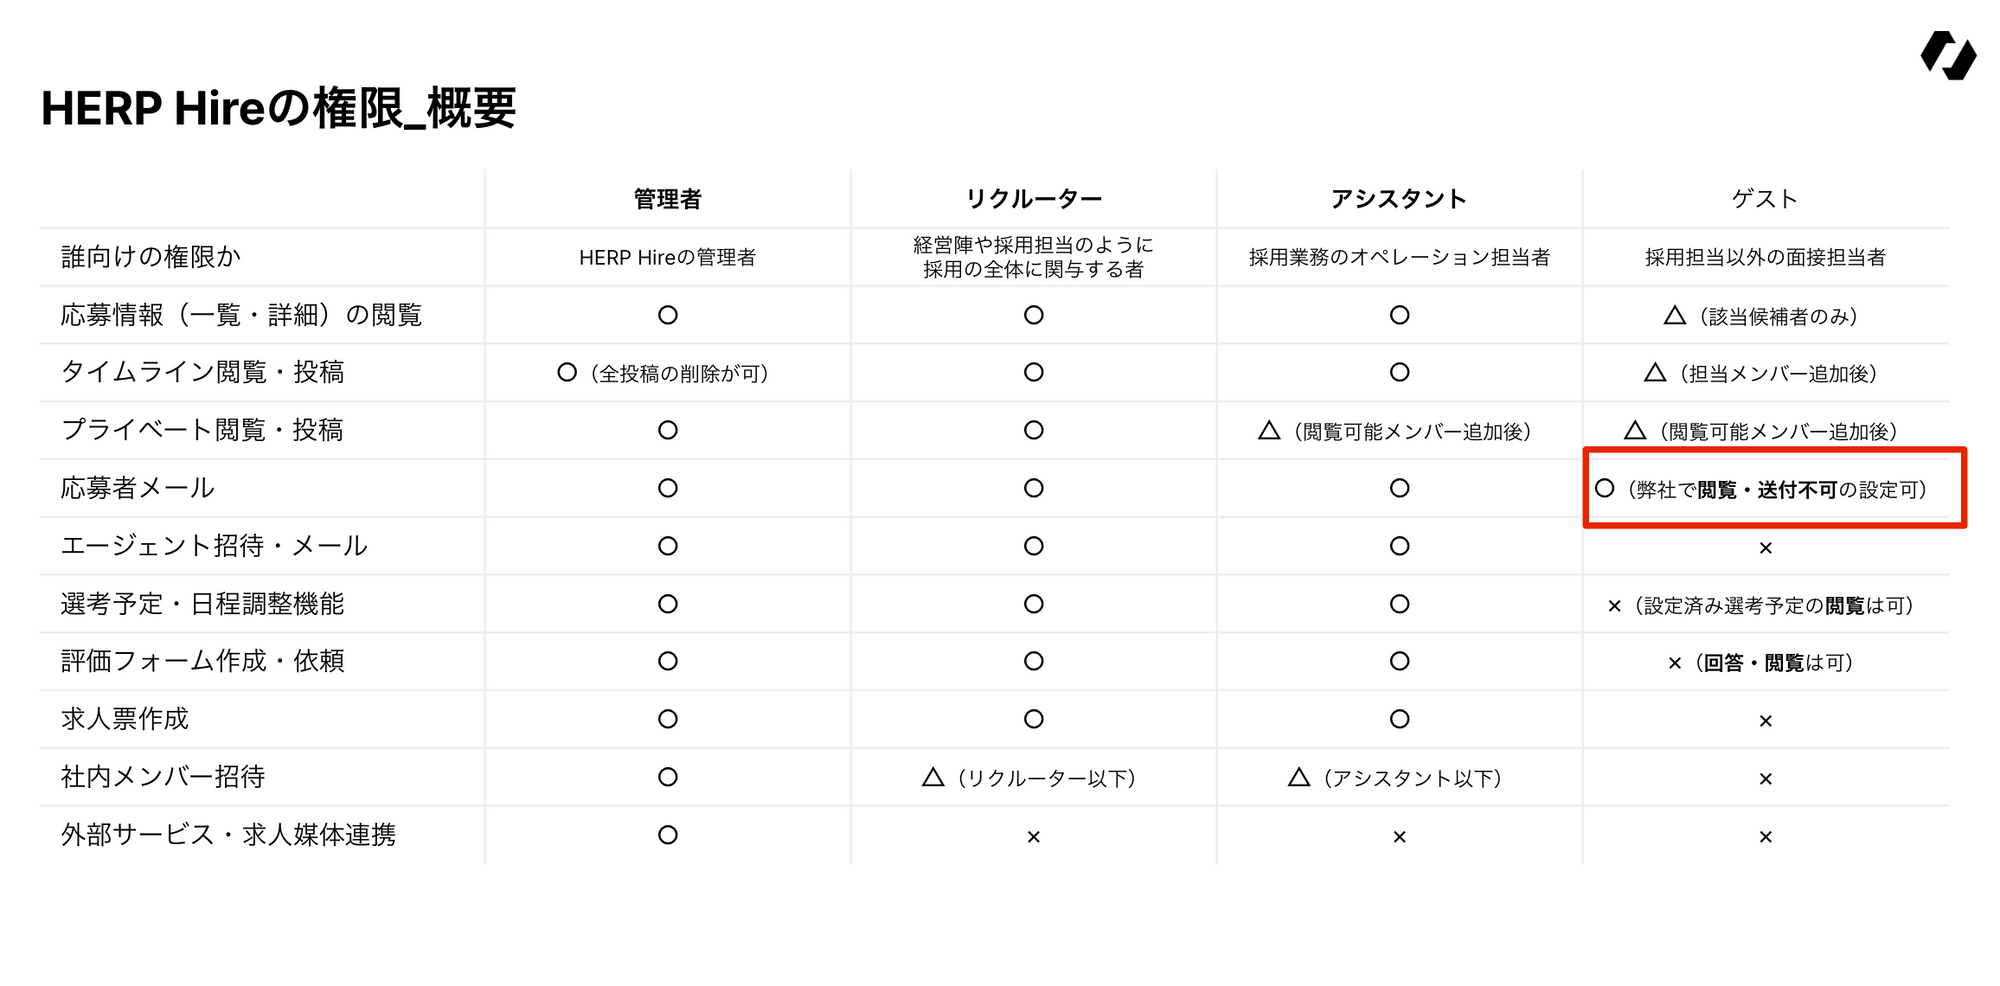This screenshot has width=2000, height=986.
Task: Click the × mark for ゲスト エージェント招待
Action: (x=1765, y=548)
